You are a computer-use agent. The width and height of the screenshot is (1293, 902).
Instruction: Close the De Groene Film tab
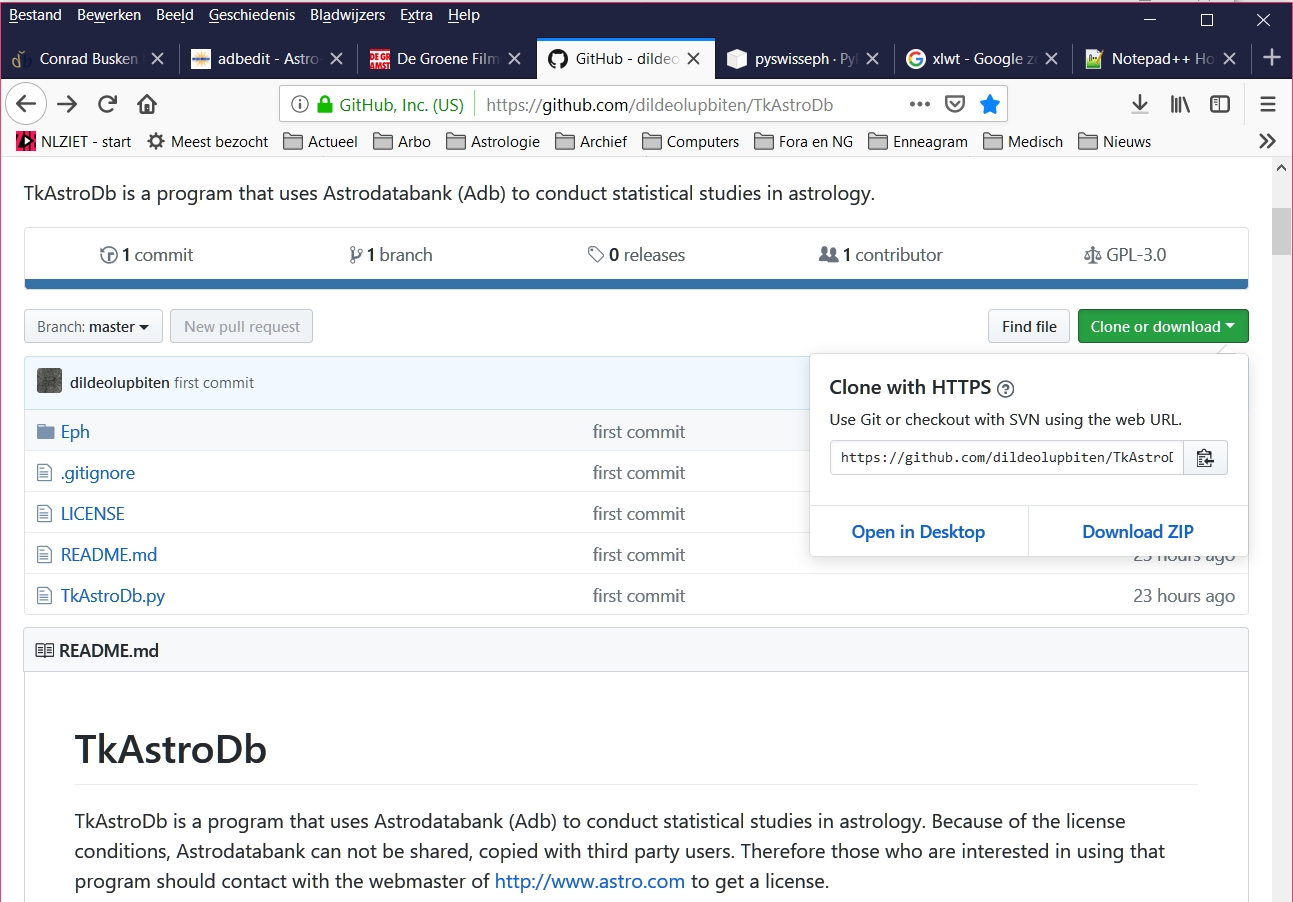click(514, 59)
